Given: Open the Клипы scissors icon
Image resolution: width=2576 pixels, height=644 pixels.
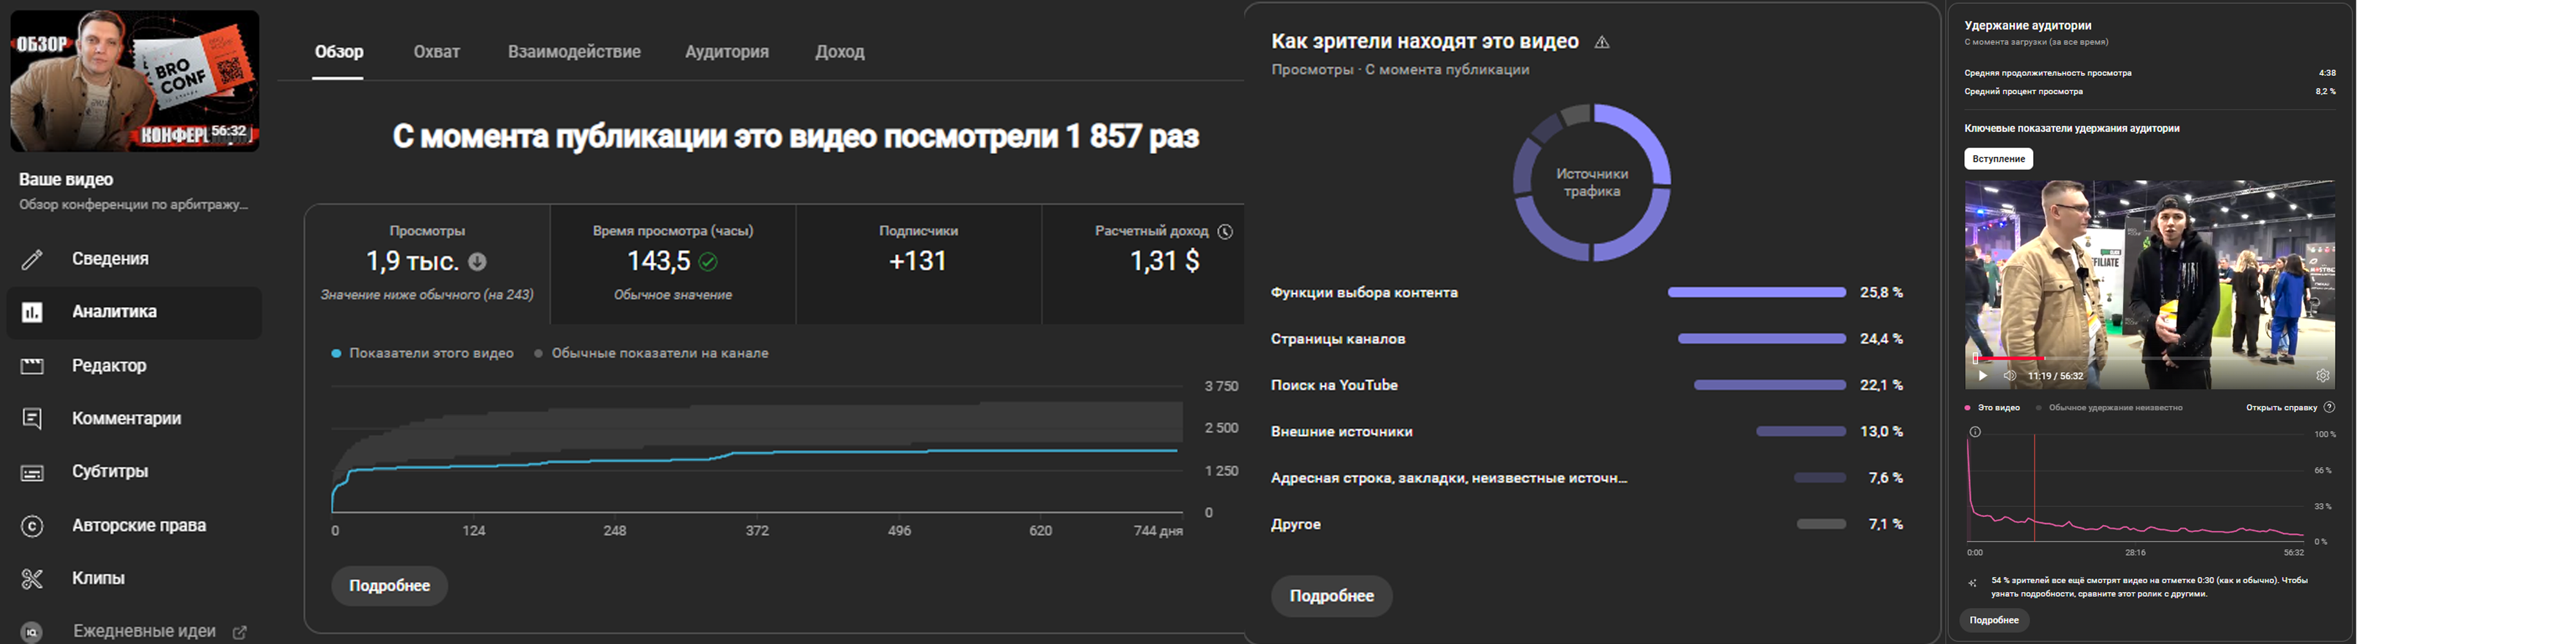Looking at the screenshot, I should click(x=32, y=579).
